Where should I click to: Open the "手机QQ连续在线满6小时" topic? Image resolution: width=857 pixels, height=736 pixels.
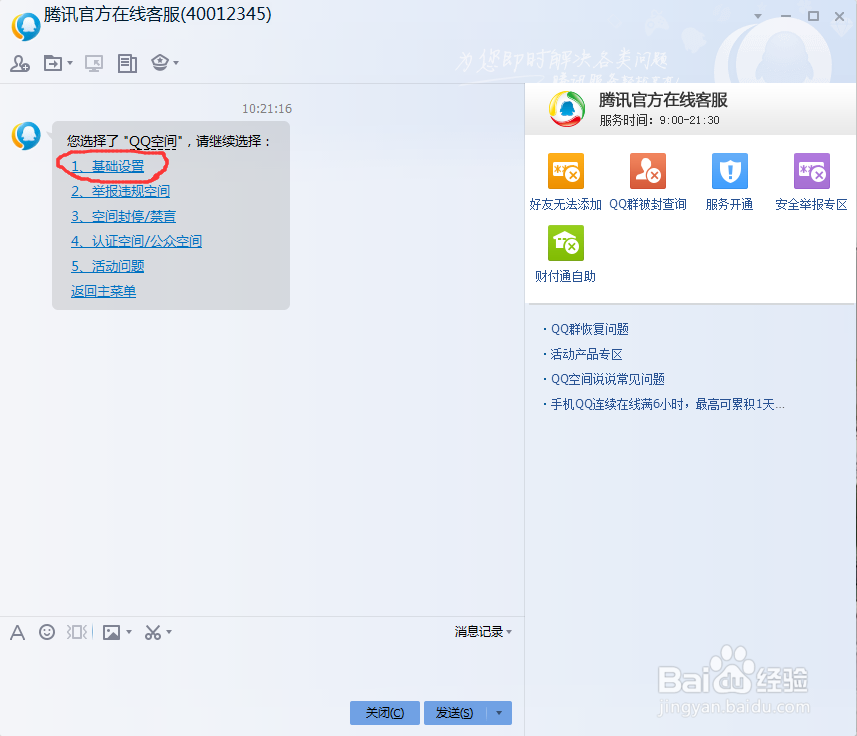[667, 404]
